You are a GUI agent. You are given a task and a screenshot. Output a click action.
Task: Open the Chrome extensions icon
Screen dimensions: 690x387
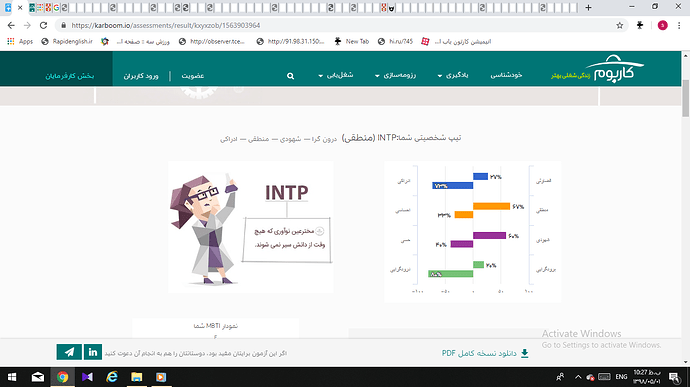[640, 26]
